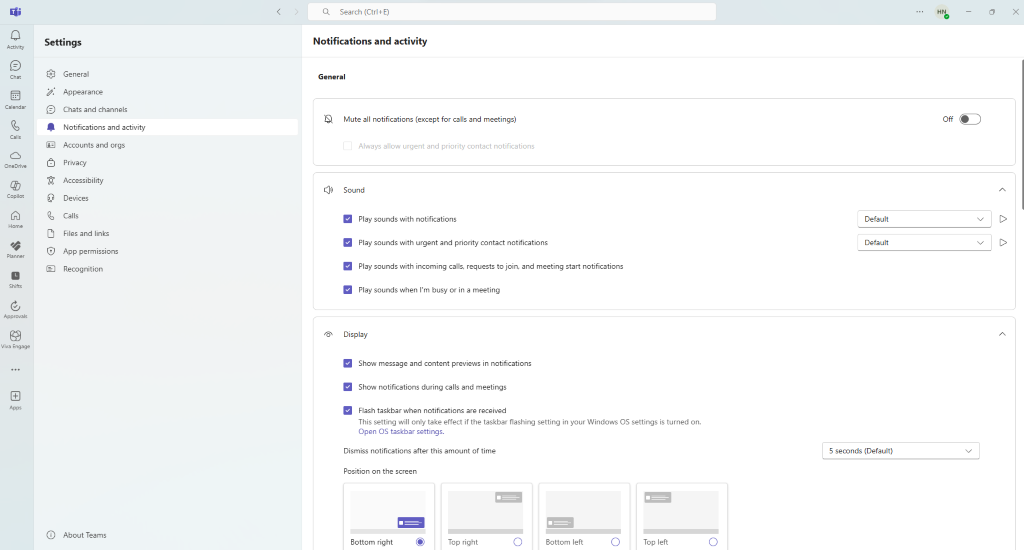Choose the Top right position thumbnail
The width and height of the screenshot is (1024, 550).
486,512
